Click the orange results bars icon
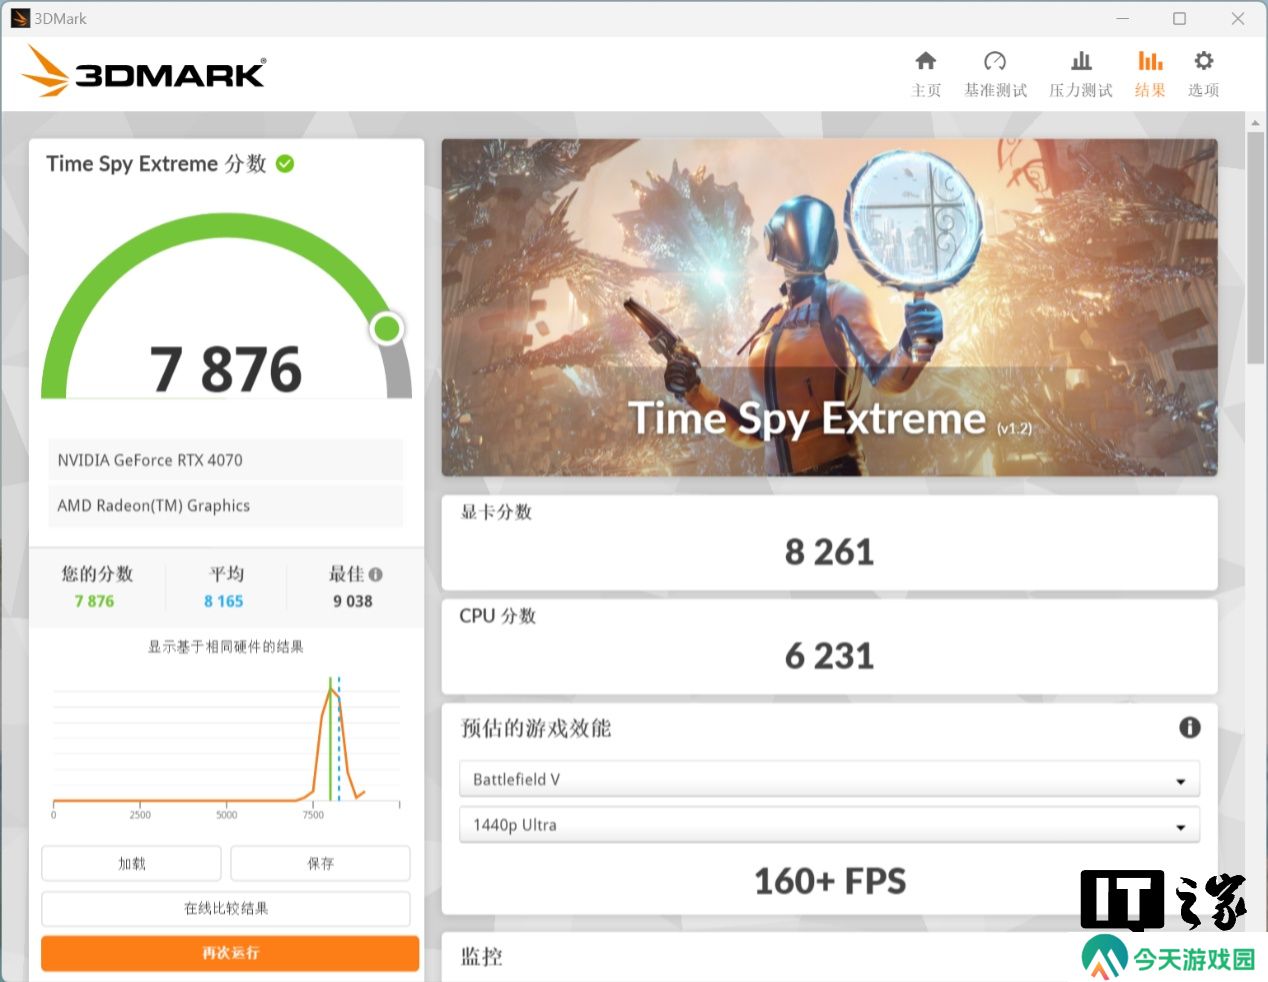 pos(1150,61)
